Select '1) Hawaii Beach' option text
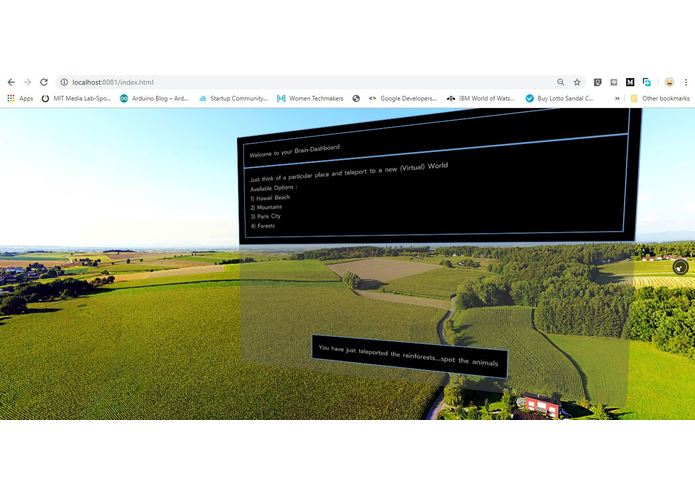Image resolution: width=695 pixels, height=494 pixels. [x=270, y=198]
